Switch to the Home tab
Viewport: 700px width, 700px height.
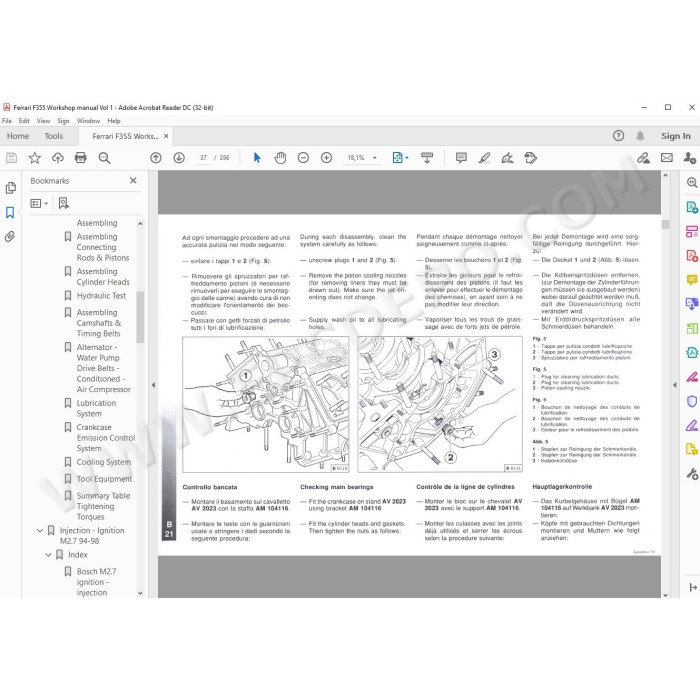18,136
